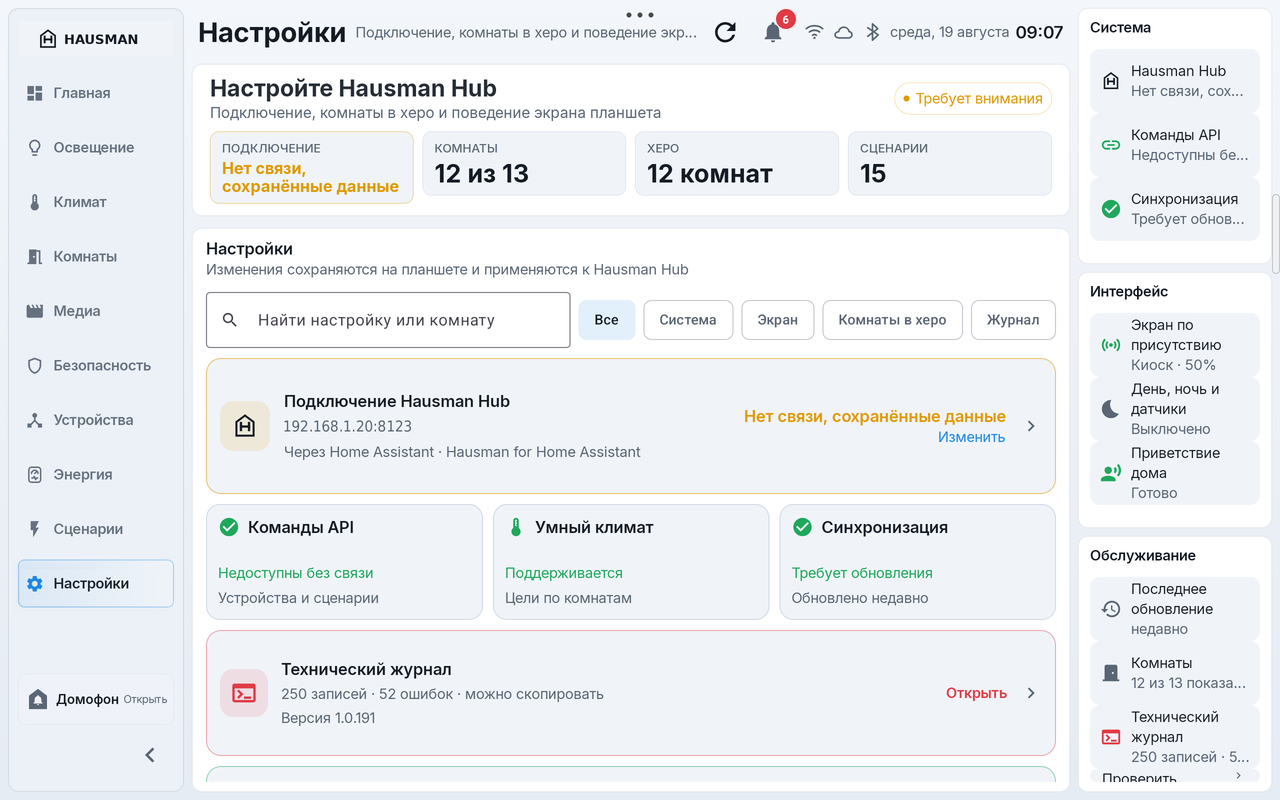Click the moon icon for День, ночь и датчики

(1110, 408)
